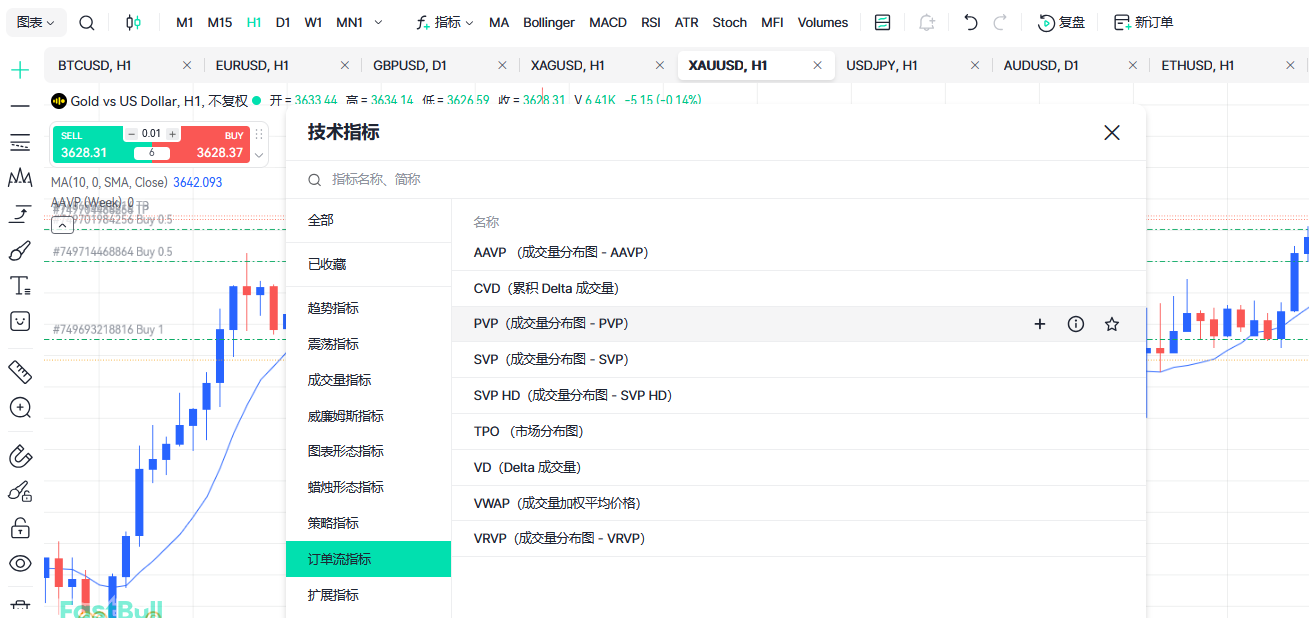This screenshot has width=1309, height=618.
Task: Switch to the USDJPY, H1 tab
Action: click(882, 65)
